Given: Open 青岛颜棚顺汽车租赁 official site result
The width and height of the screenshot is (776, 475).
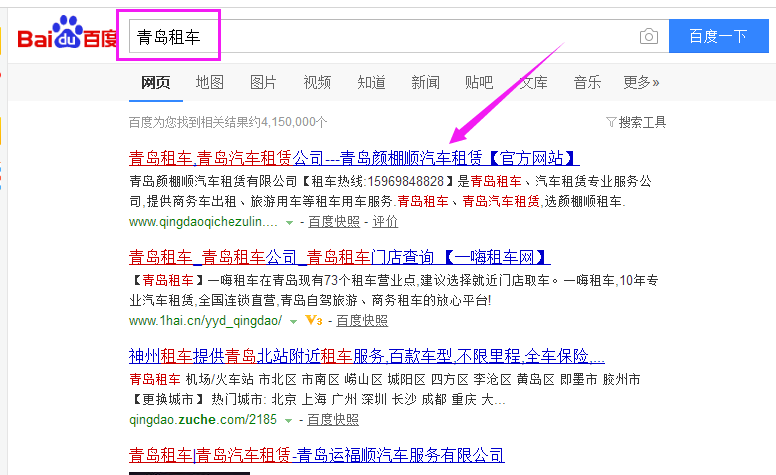Looking at the screenshot, I should point(354,158).
